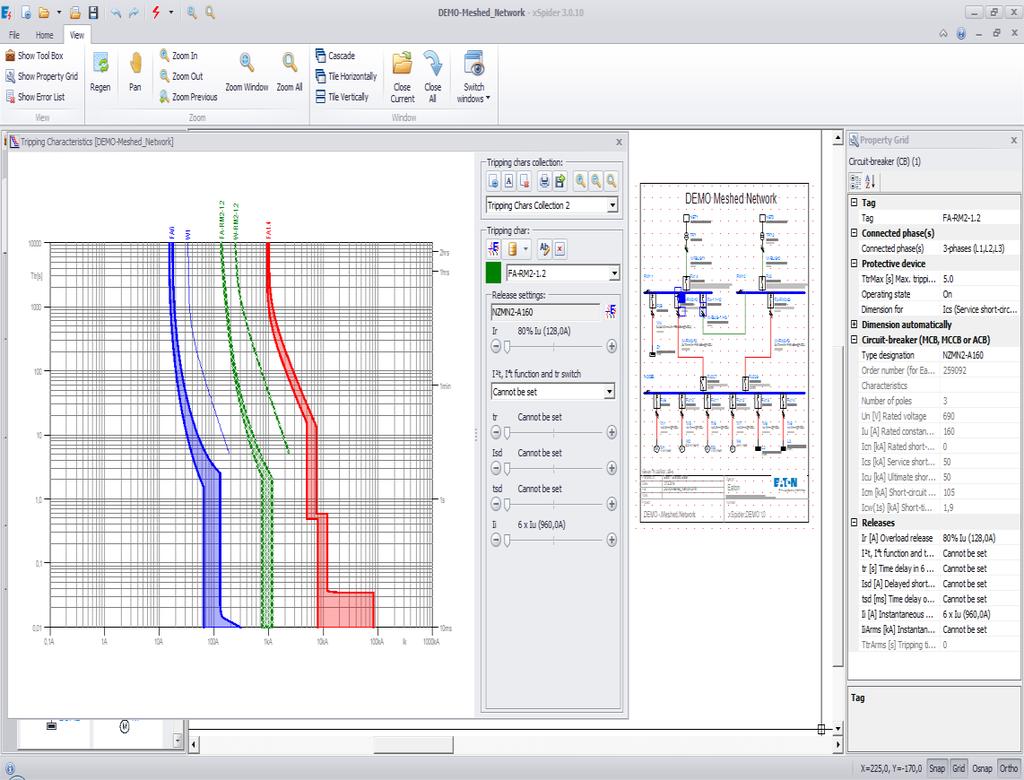Click the green tripping char color swatch
The height and width of the screenshot is (780, 1024).
[494, 273]
